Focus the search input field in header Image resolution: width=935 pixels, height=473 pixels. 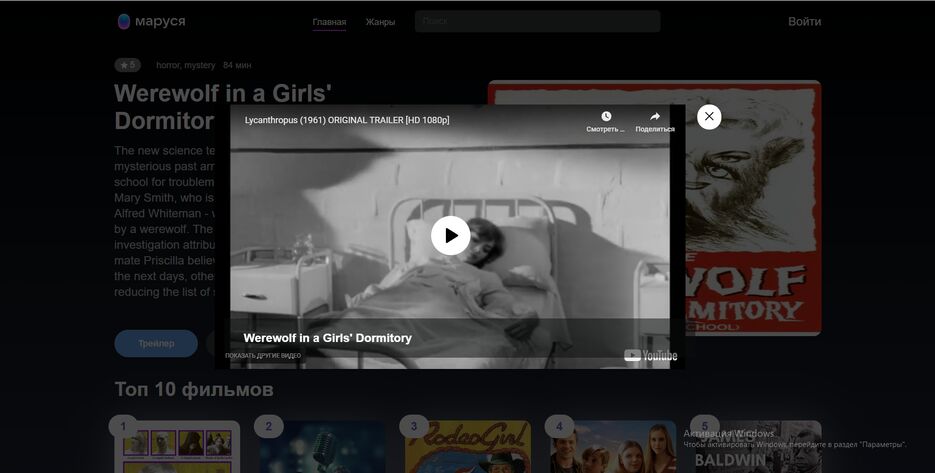click(537, 21)
